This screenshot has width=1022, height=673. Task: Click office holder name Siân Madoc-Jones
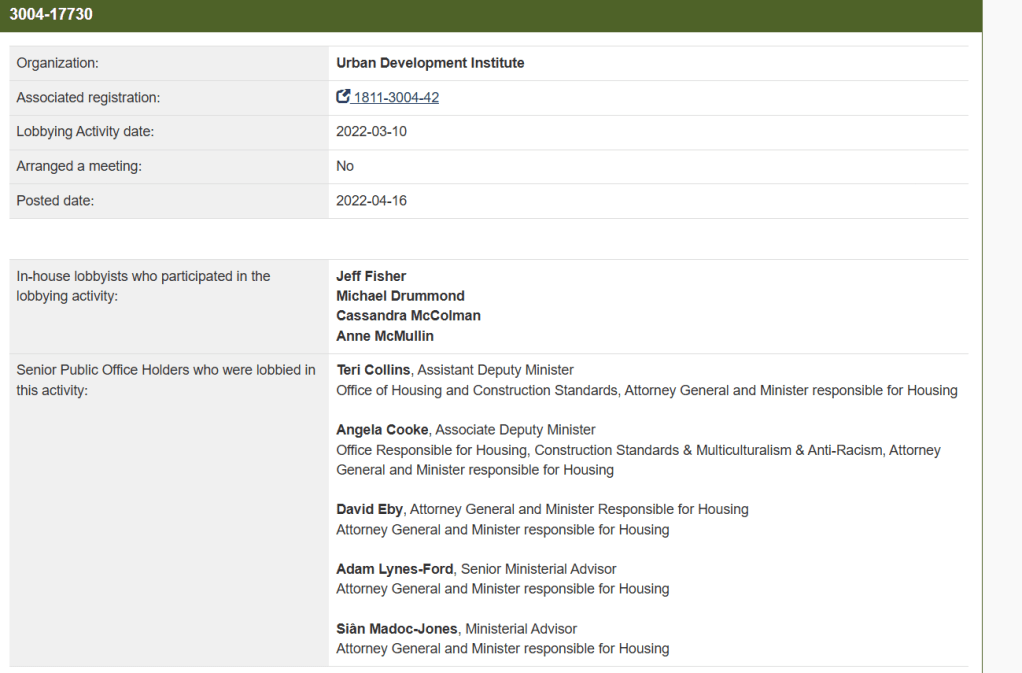pyautogui.click(x=397, y=629)
